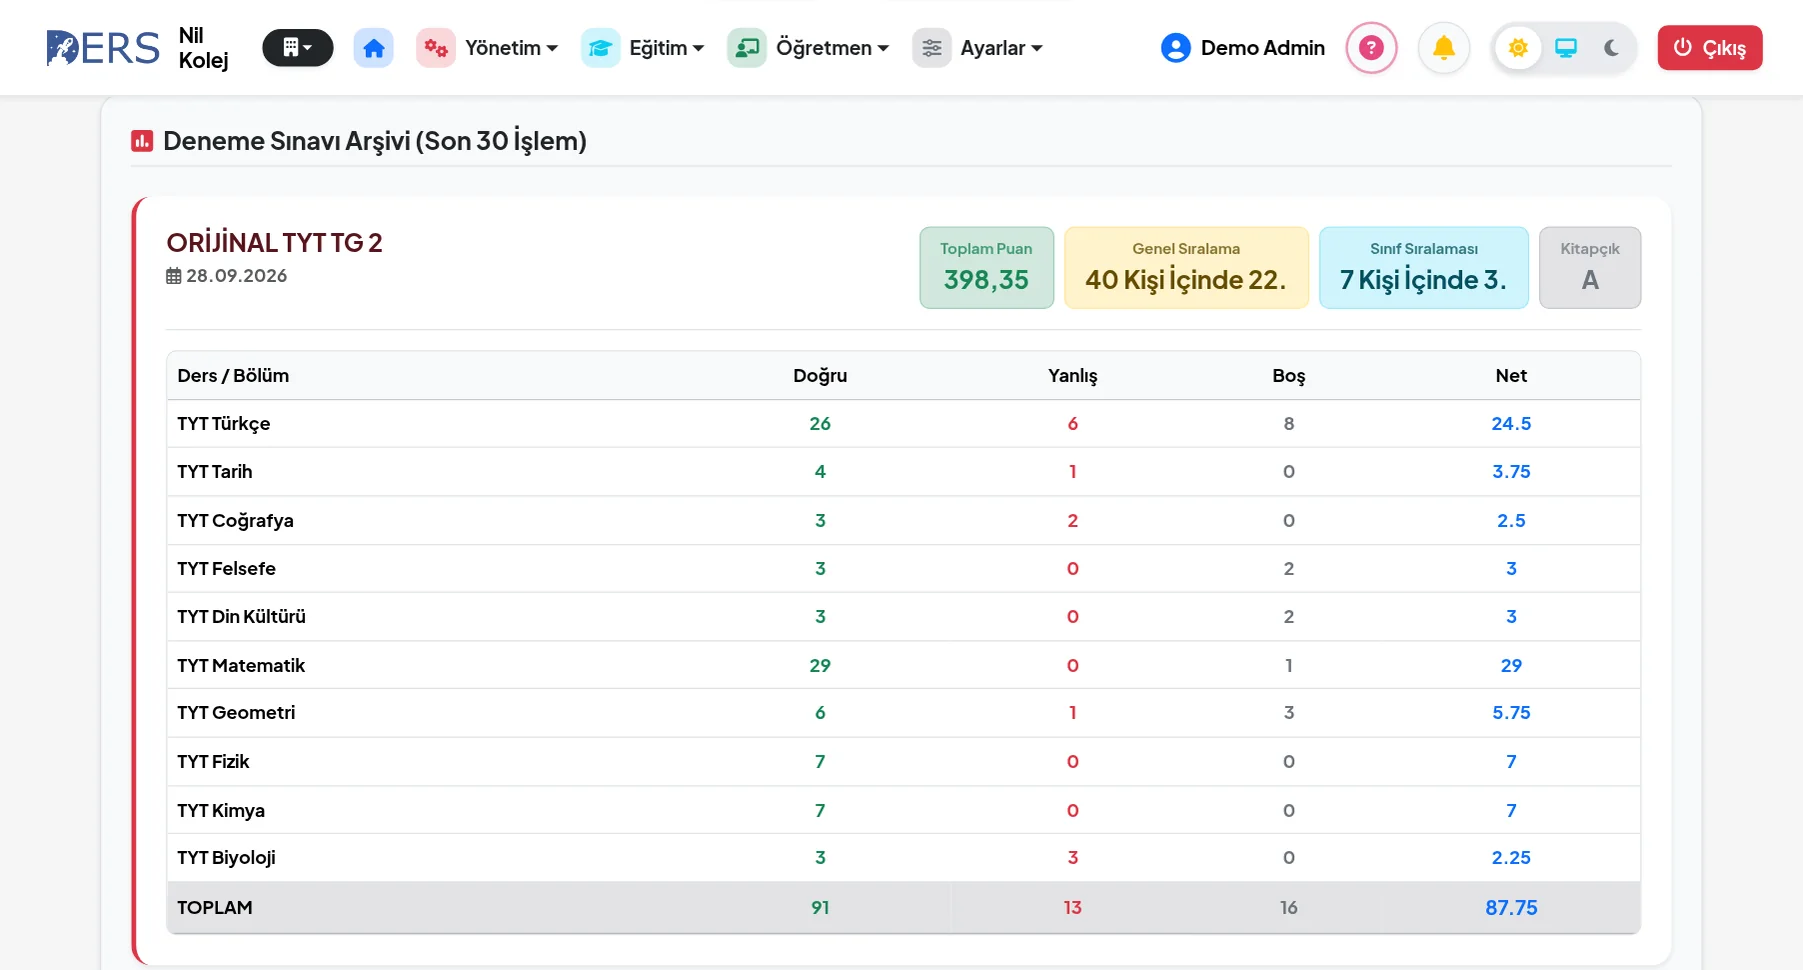
Task: Click the TOPLAM net value 87.75
Action: 1511,908
